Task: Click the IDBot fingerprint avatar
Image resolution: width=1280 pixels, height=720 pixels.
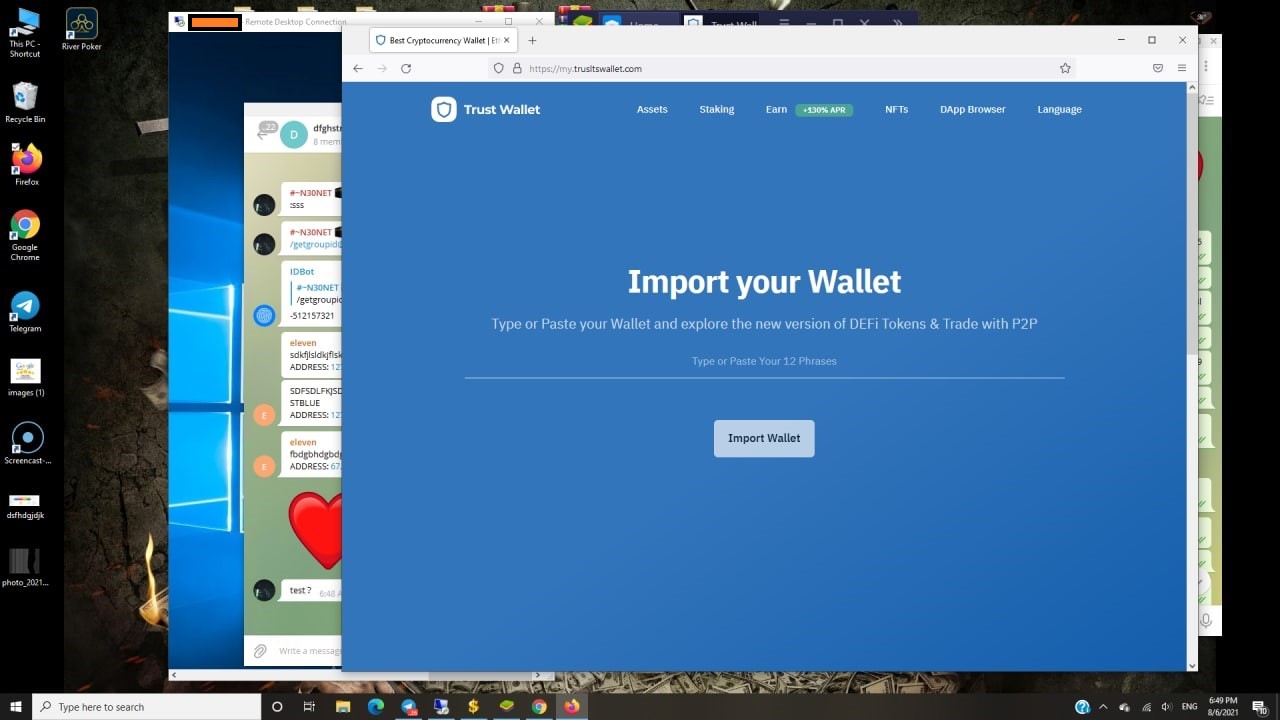Action: click(x=264, y=315)
